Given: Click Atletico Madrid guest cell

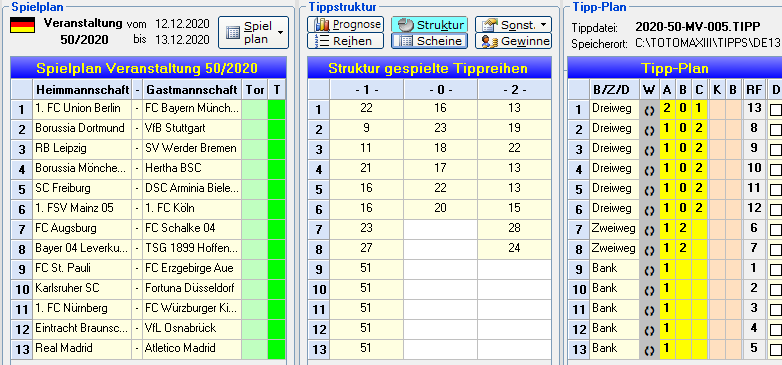Looking at the screenshot, I should 192,350.
